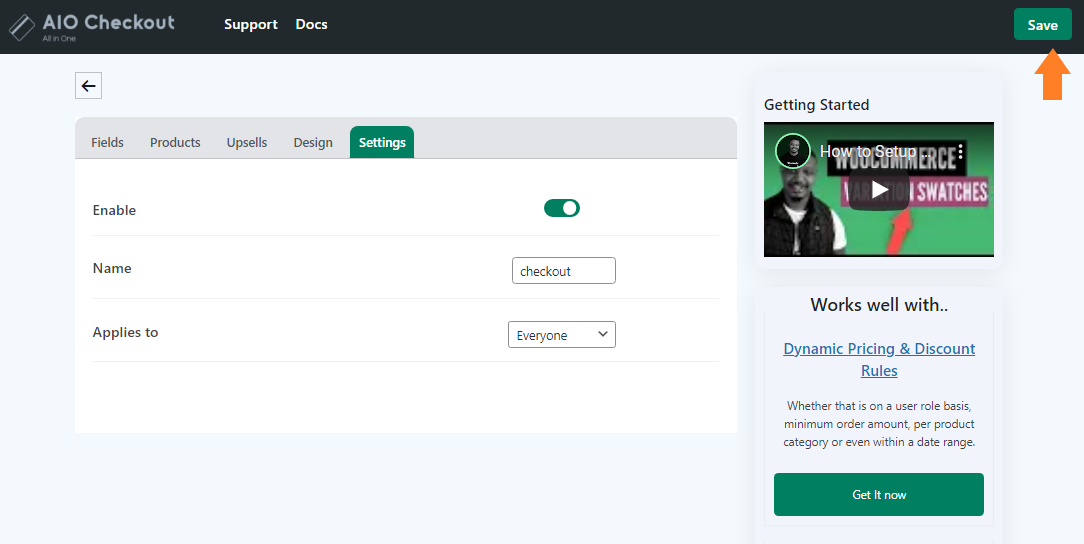The width and height of the screenshot is (1084, 544).
Task: Click the Applies to label
Action: pos(125,332)
